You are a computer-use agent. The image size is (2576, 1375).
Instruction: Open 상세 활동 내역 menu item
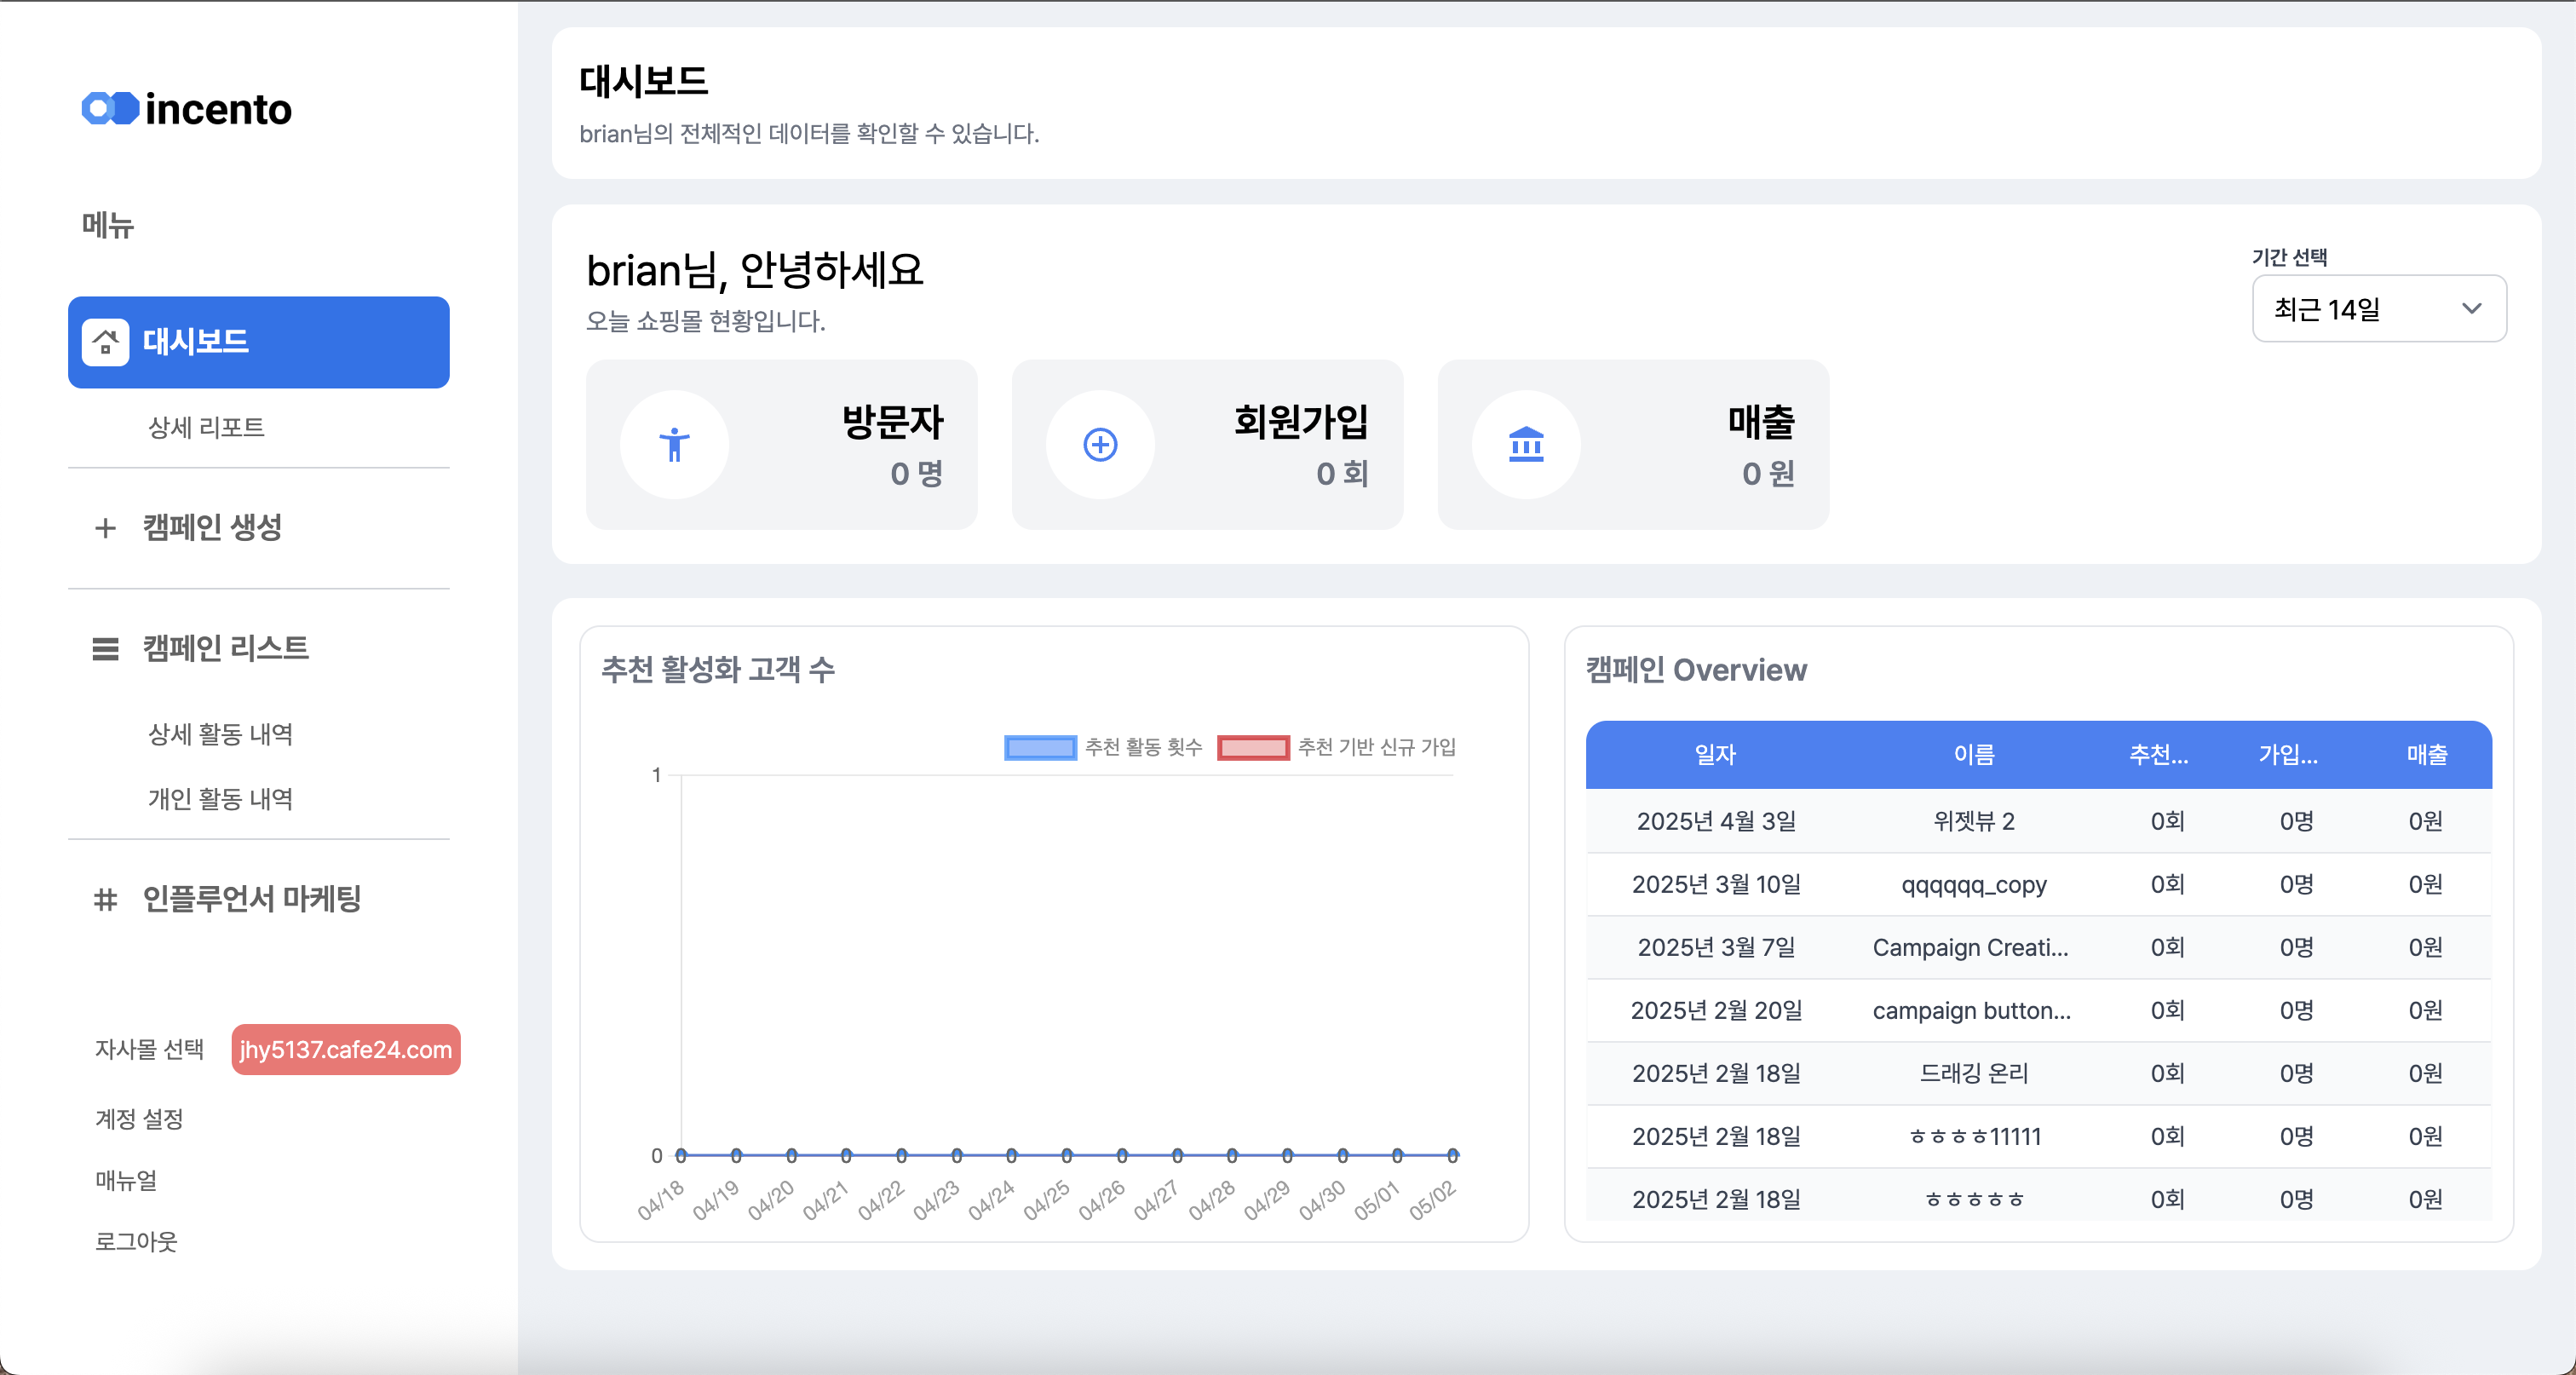click(220, 734)
